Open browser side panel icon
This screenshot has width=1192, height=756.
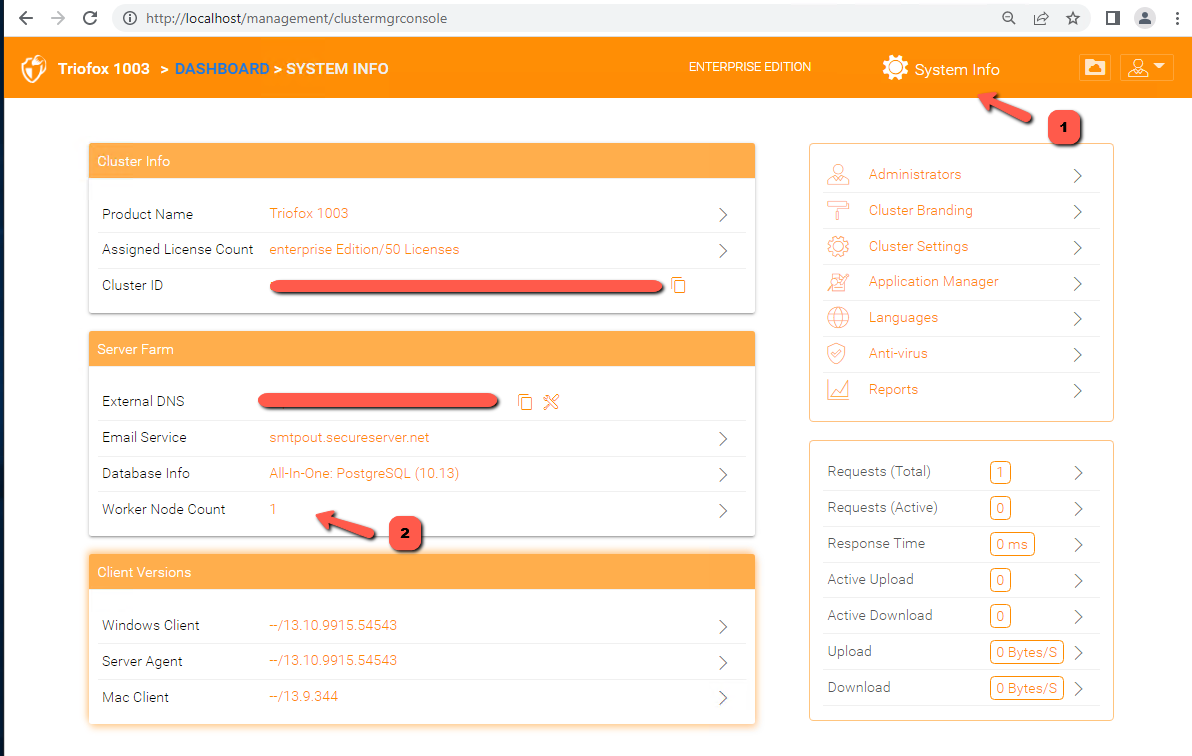[1112, 18]
